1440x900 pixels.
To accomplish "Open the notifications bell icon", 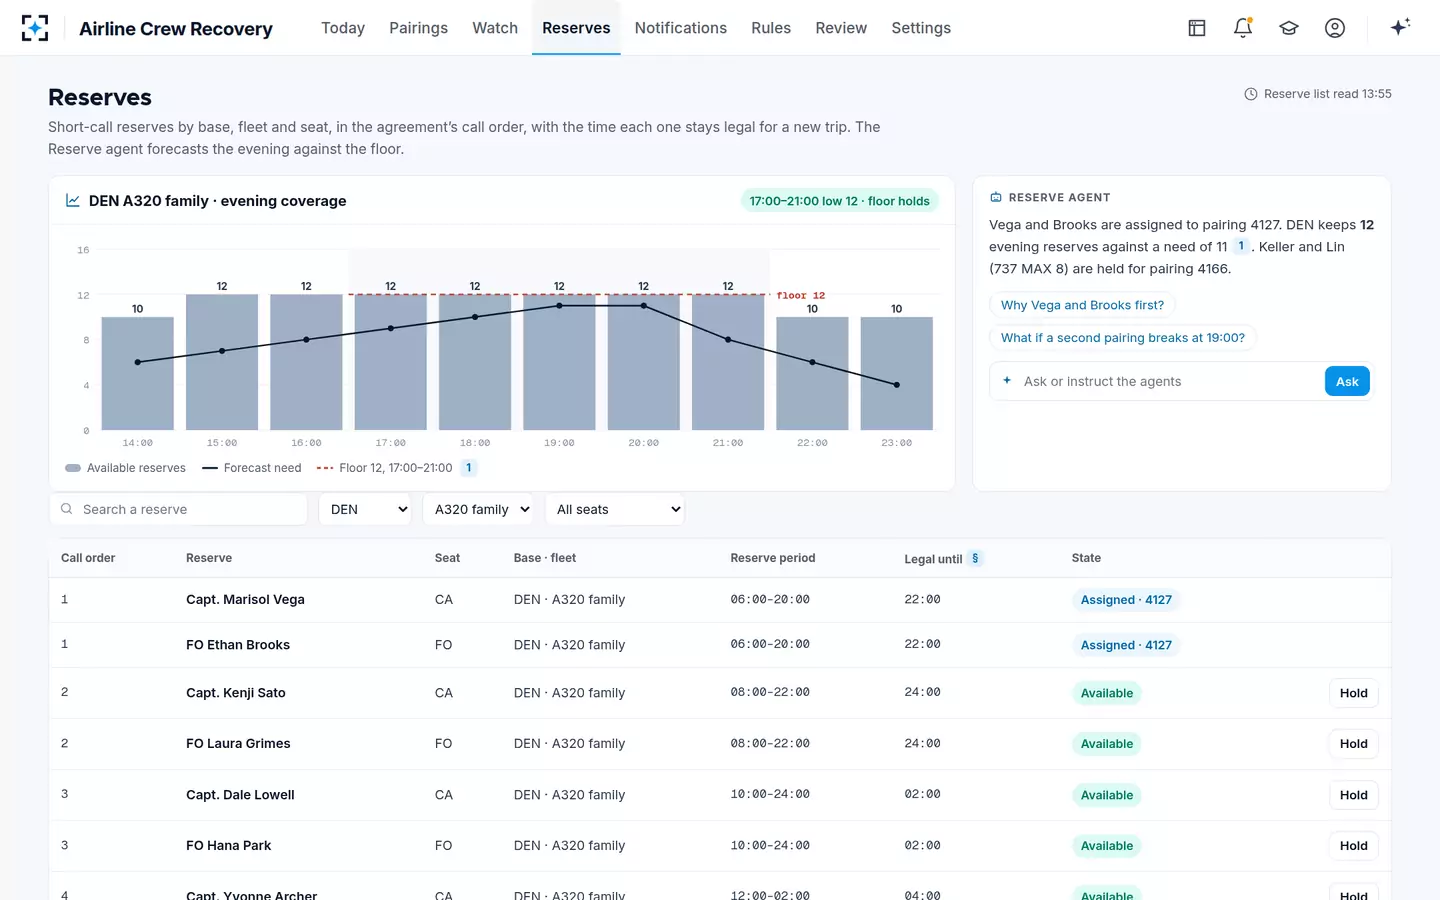I will point(1243,28).
